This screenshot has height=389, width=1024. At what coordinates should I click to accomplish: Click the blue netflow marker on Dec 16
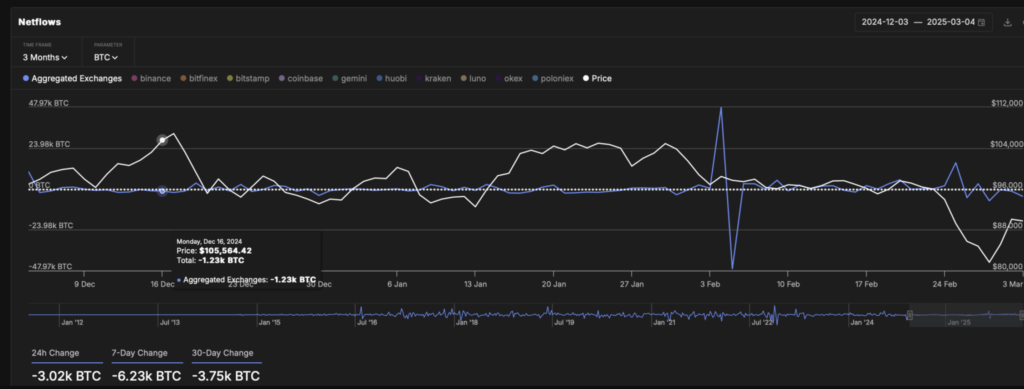click(x=163, y=191)
